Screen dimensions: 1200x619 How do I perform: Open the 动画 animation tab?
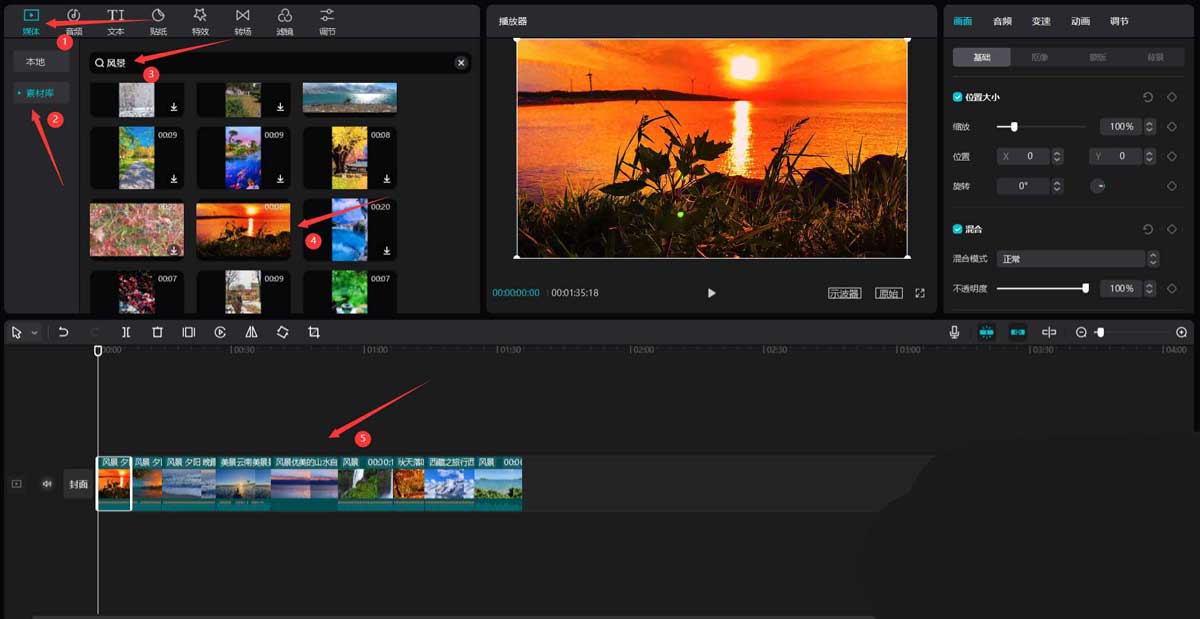tap(1080, 21)
